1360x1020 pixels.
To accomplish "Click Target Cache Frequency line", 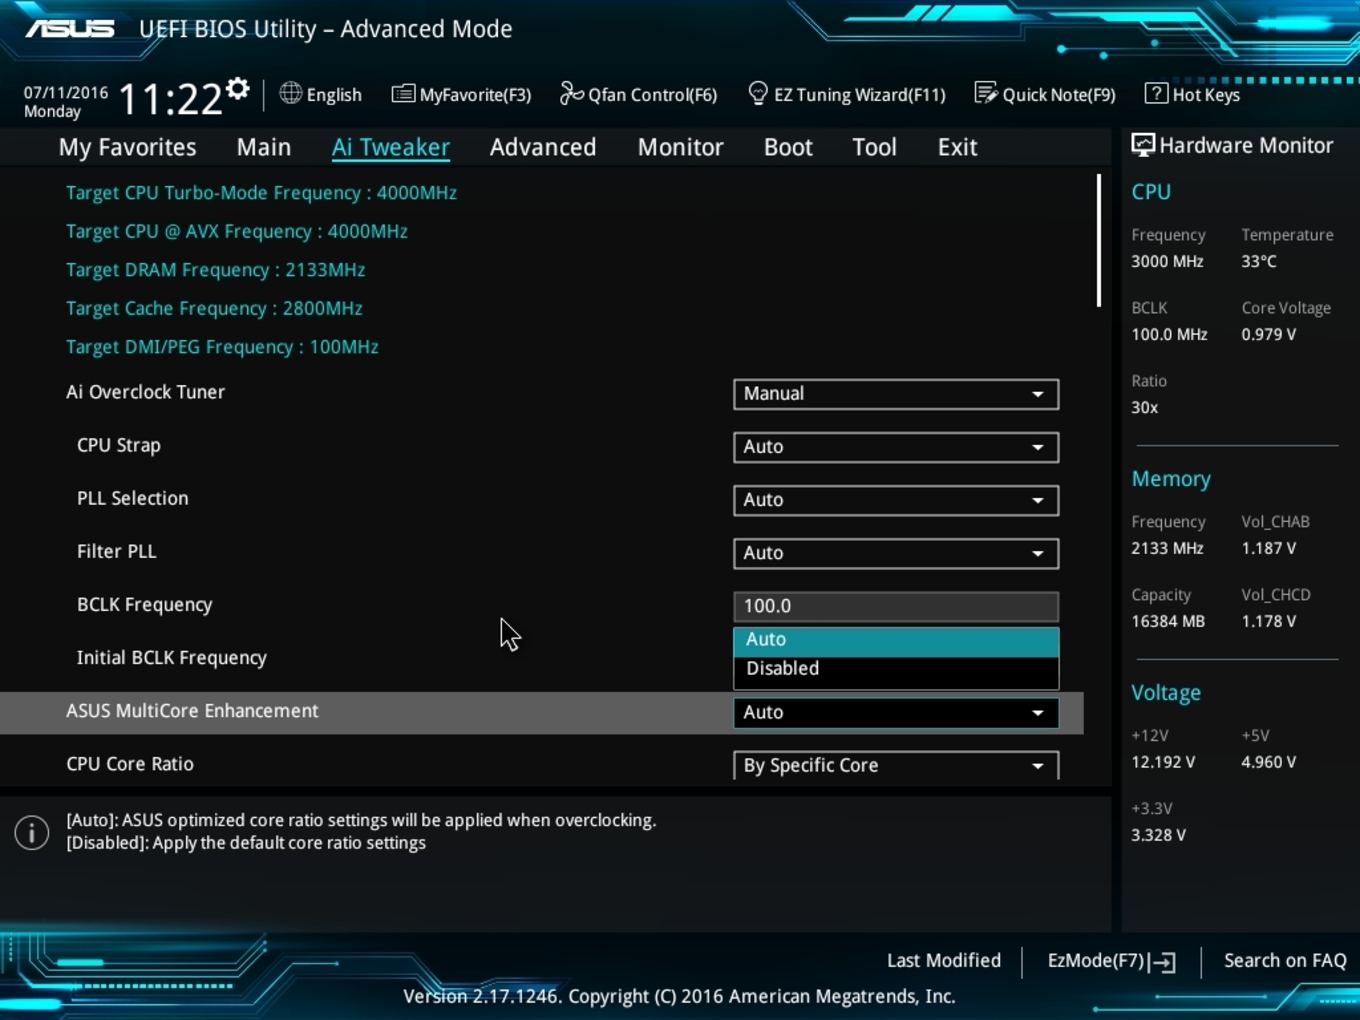I will [x=214, y=309].
